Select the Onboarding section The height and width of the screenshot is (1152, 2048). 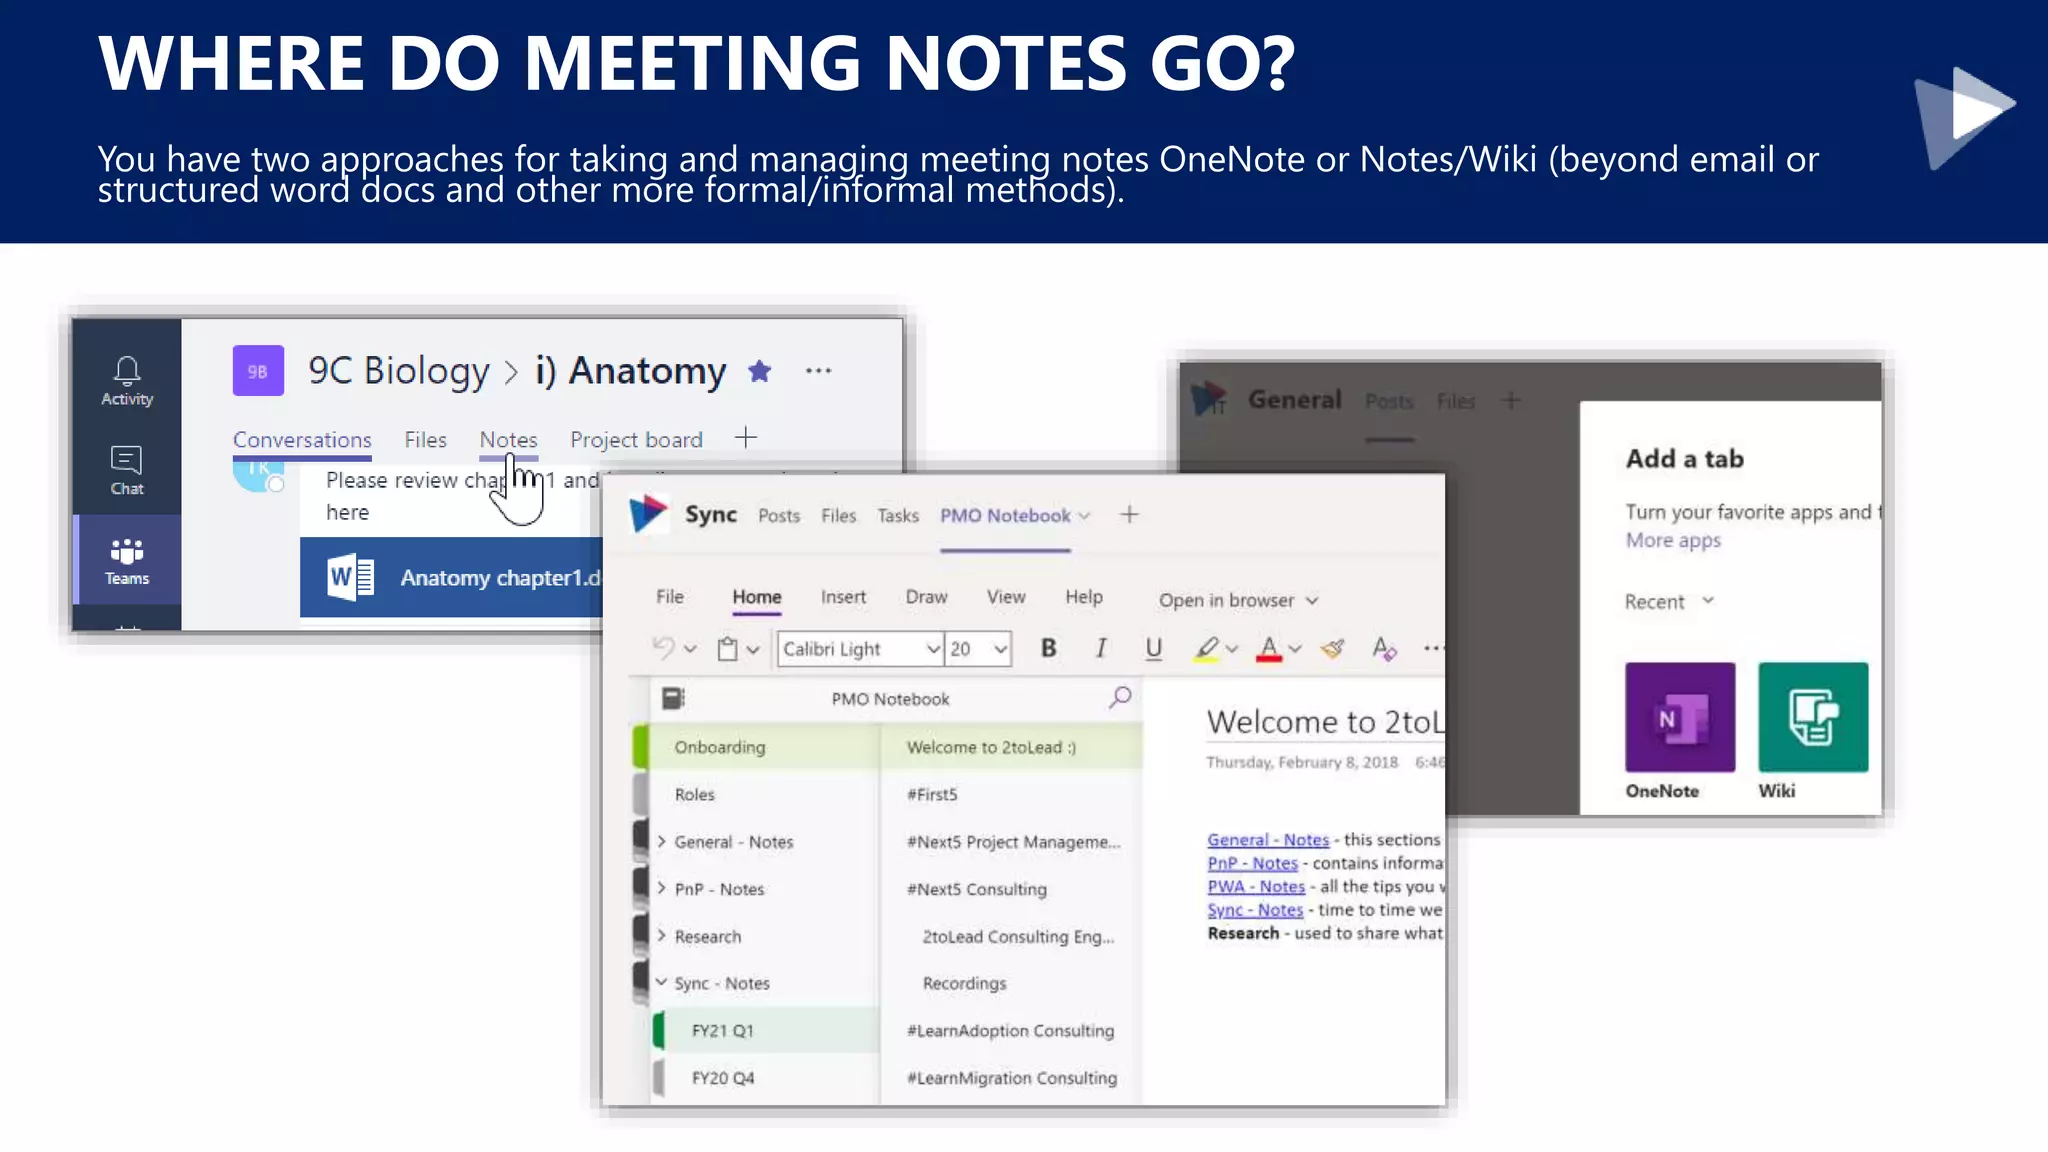click(757, 747)
